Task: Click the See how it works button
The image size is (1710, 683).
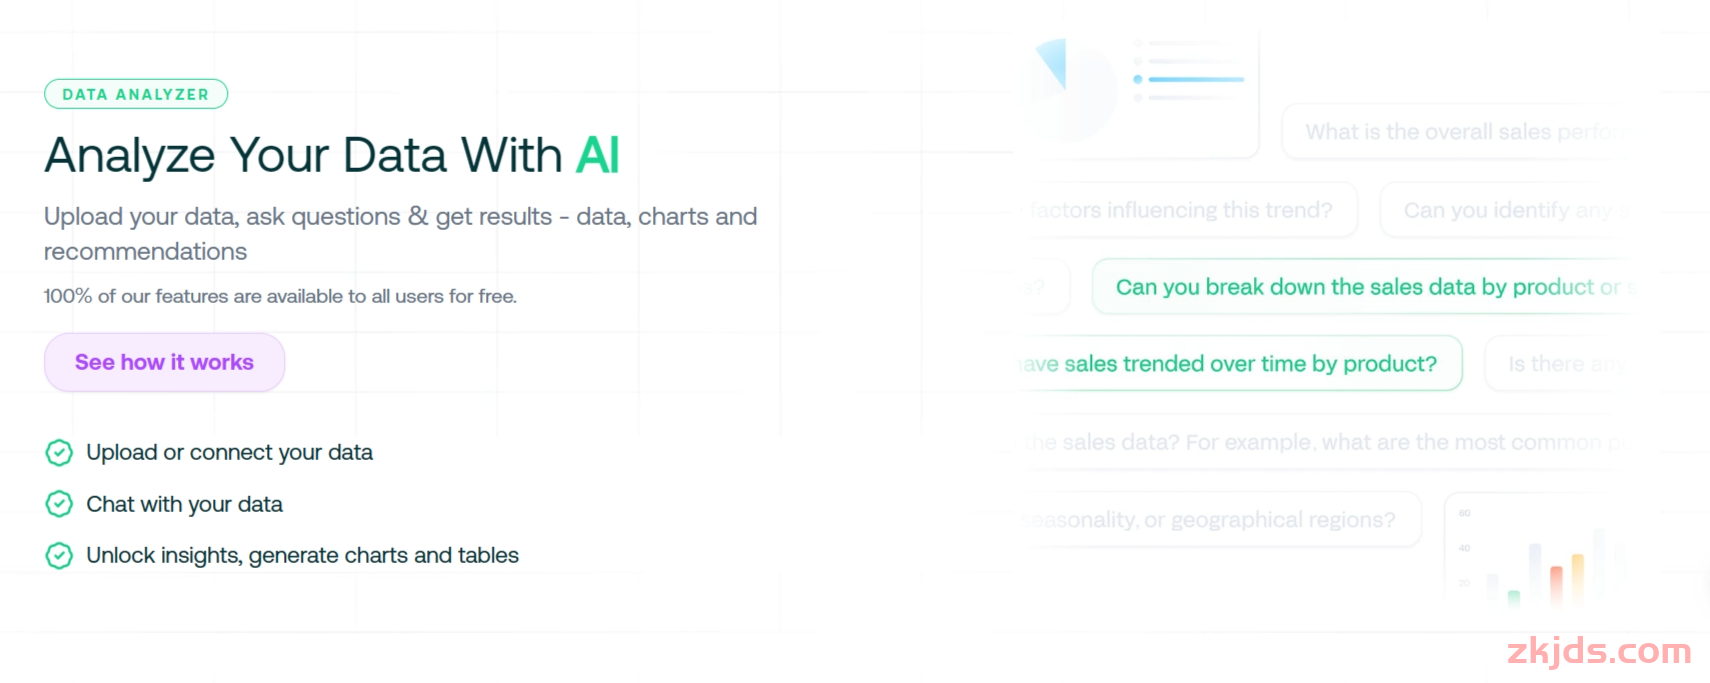Action: pos(164,362)
